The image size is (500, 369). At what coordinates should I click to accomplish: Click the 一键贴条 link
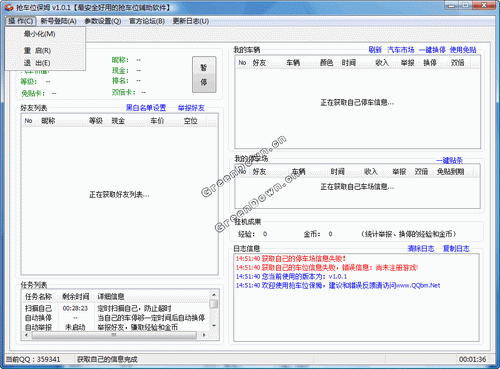point(450,160)
